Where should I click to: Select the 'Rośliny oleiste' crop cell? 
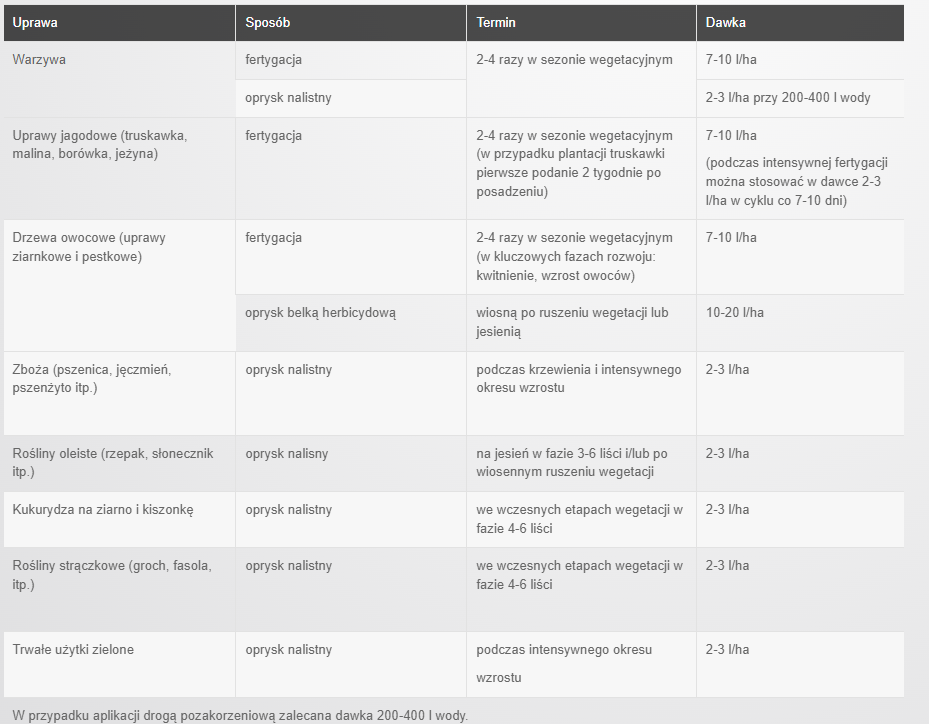point(119,463)
